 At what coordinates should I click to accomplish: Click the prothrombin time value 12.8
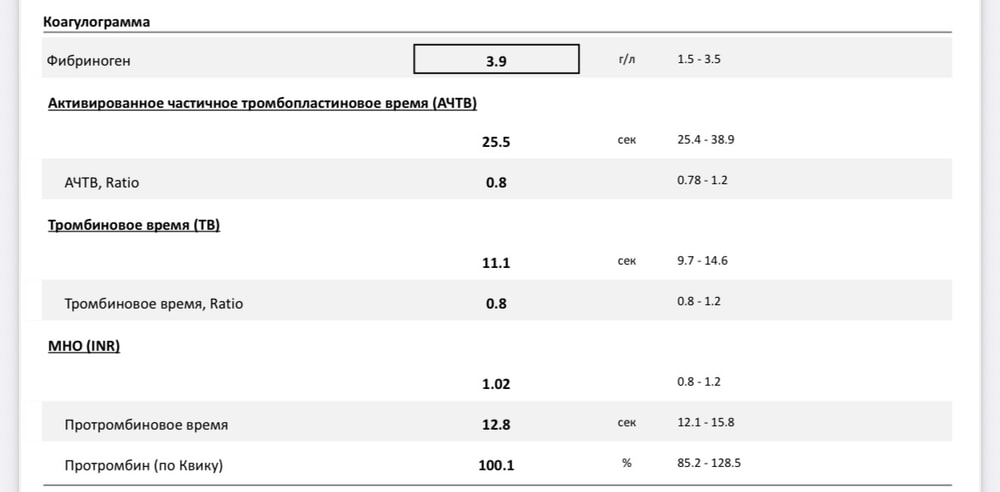496,425
